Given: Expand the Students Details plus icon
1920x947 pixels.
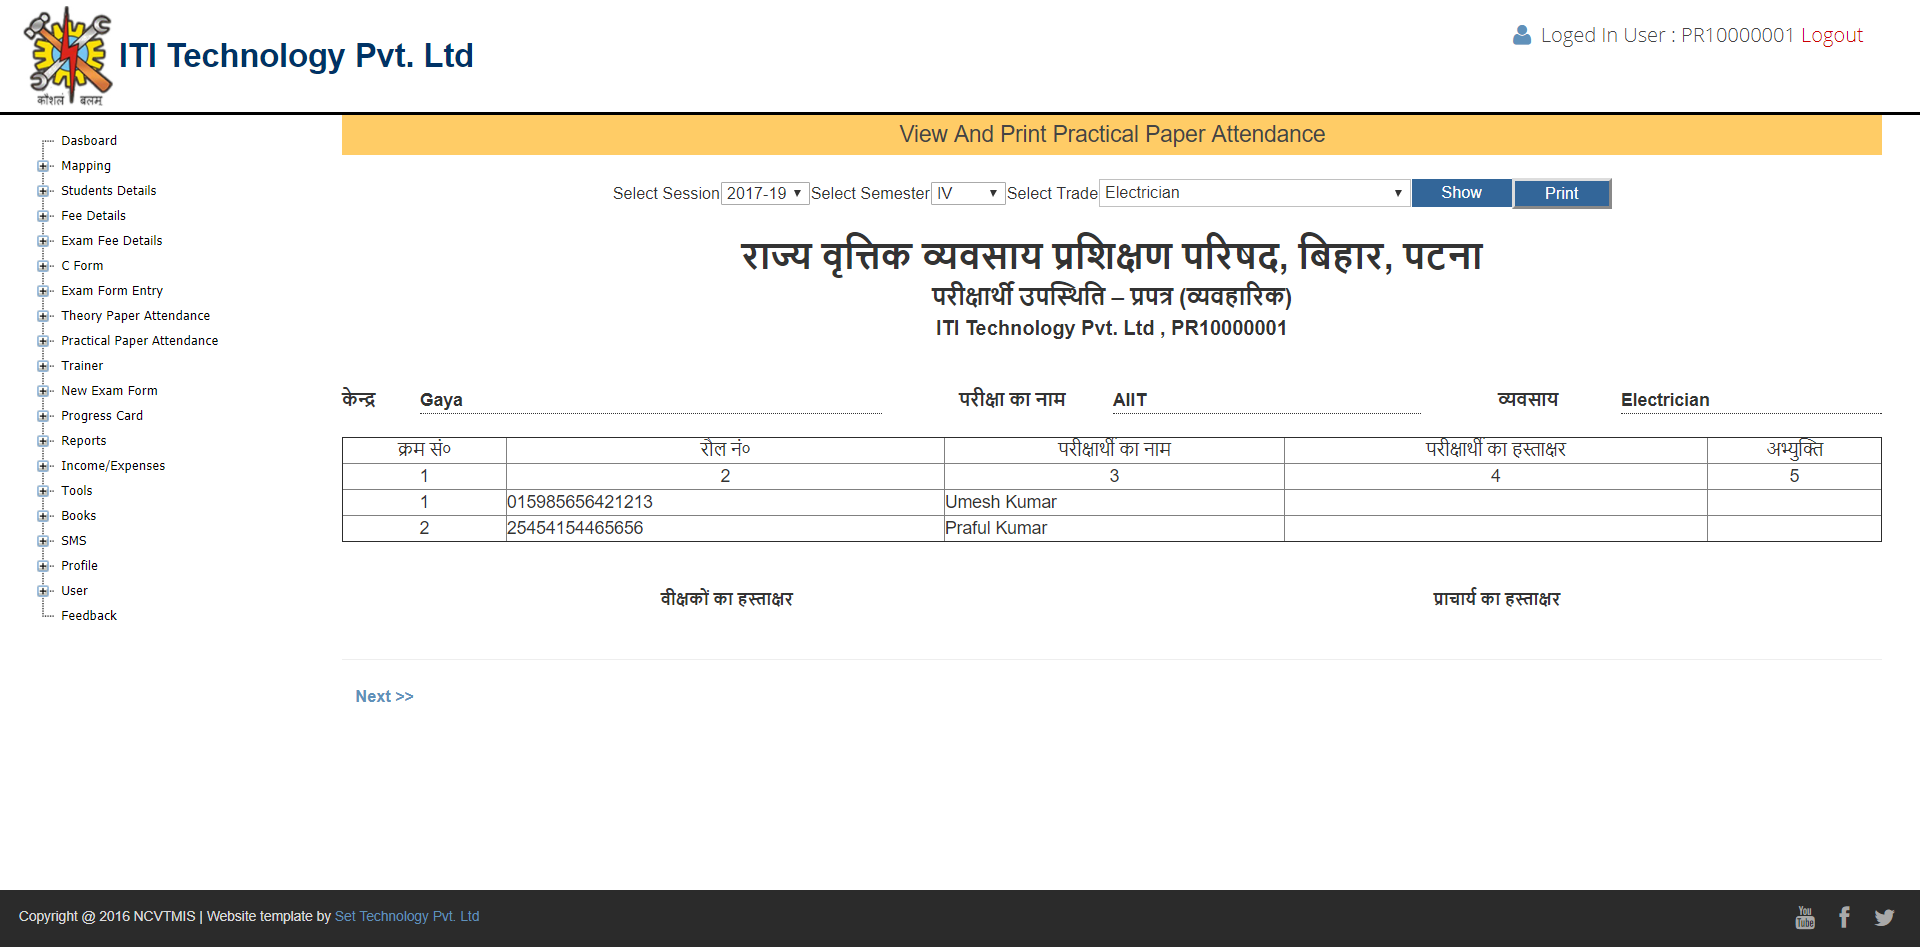Looking at the screenshot, I should point(43,191).
